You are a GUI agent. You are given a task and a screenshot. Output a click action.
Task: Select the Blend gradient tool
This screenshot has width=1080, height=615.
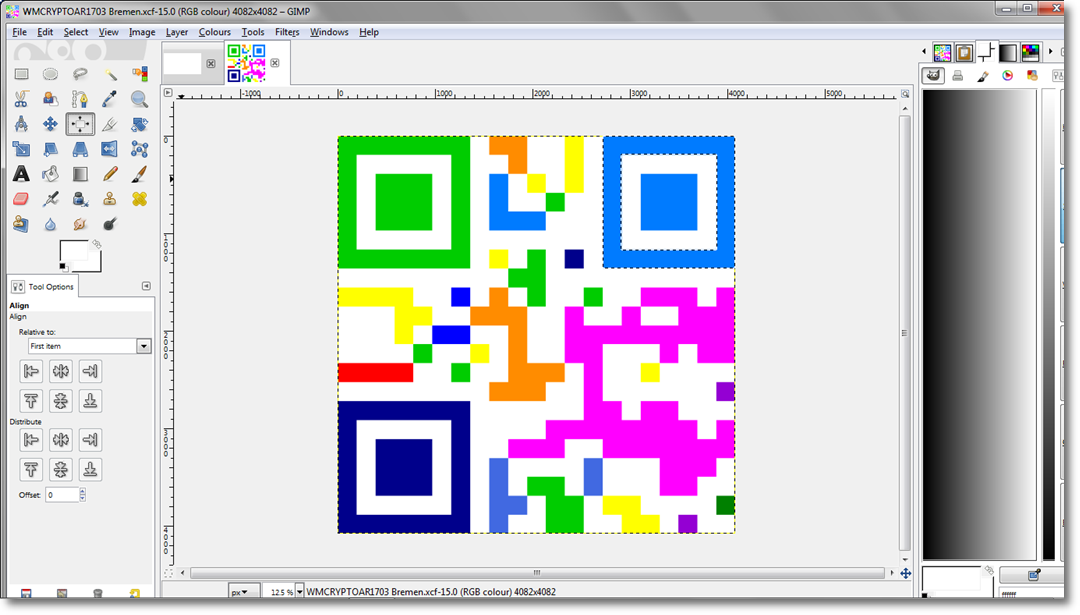pyautogui.click(x=80, y=174)
